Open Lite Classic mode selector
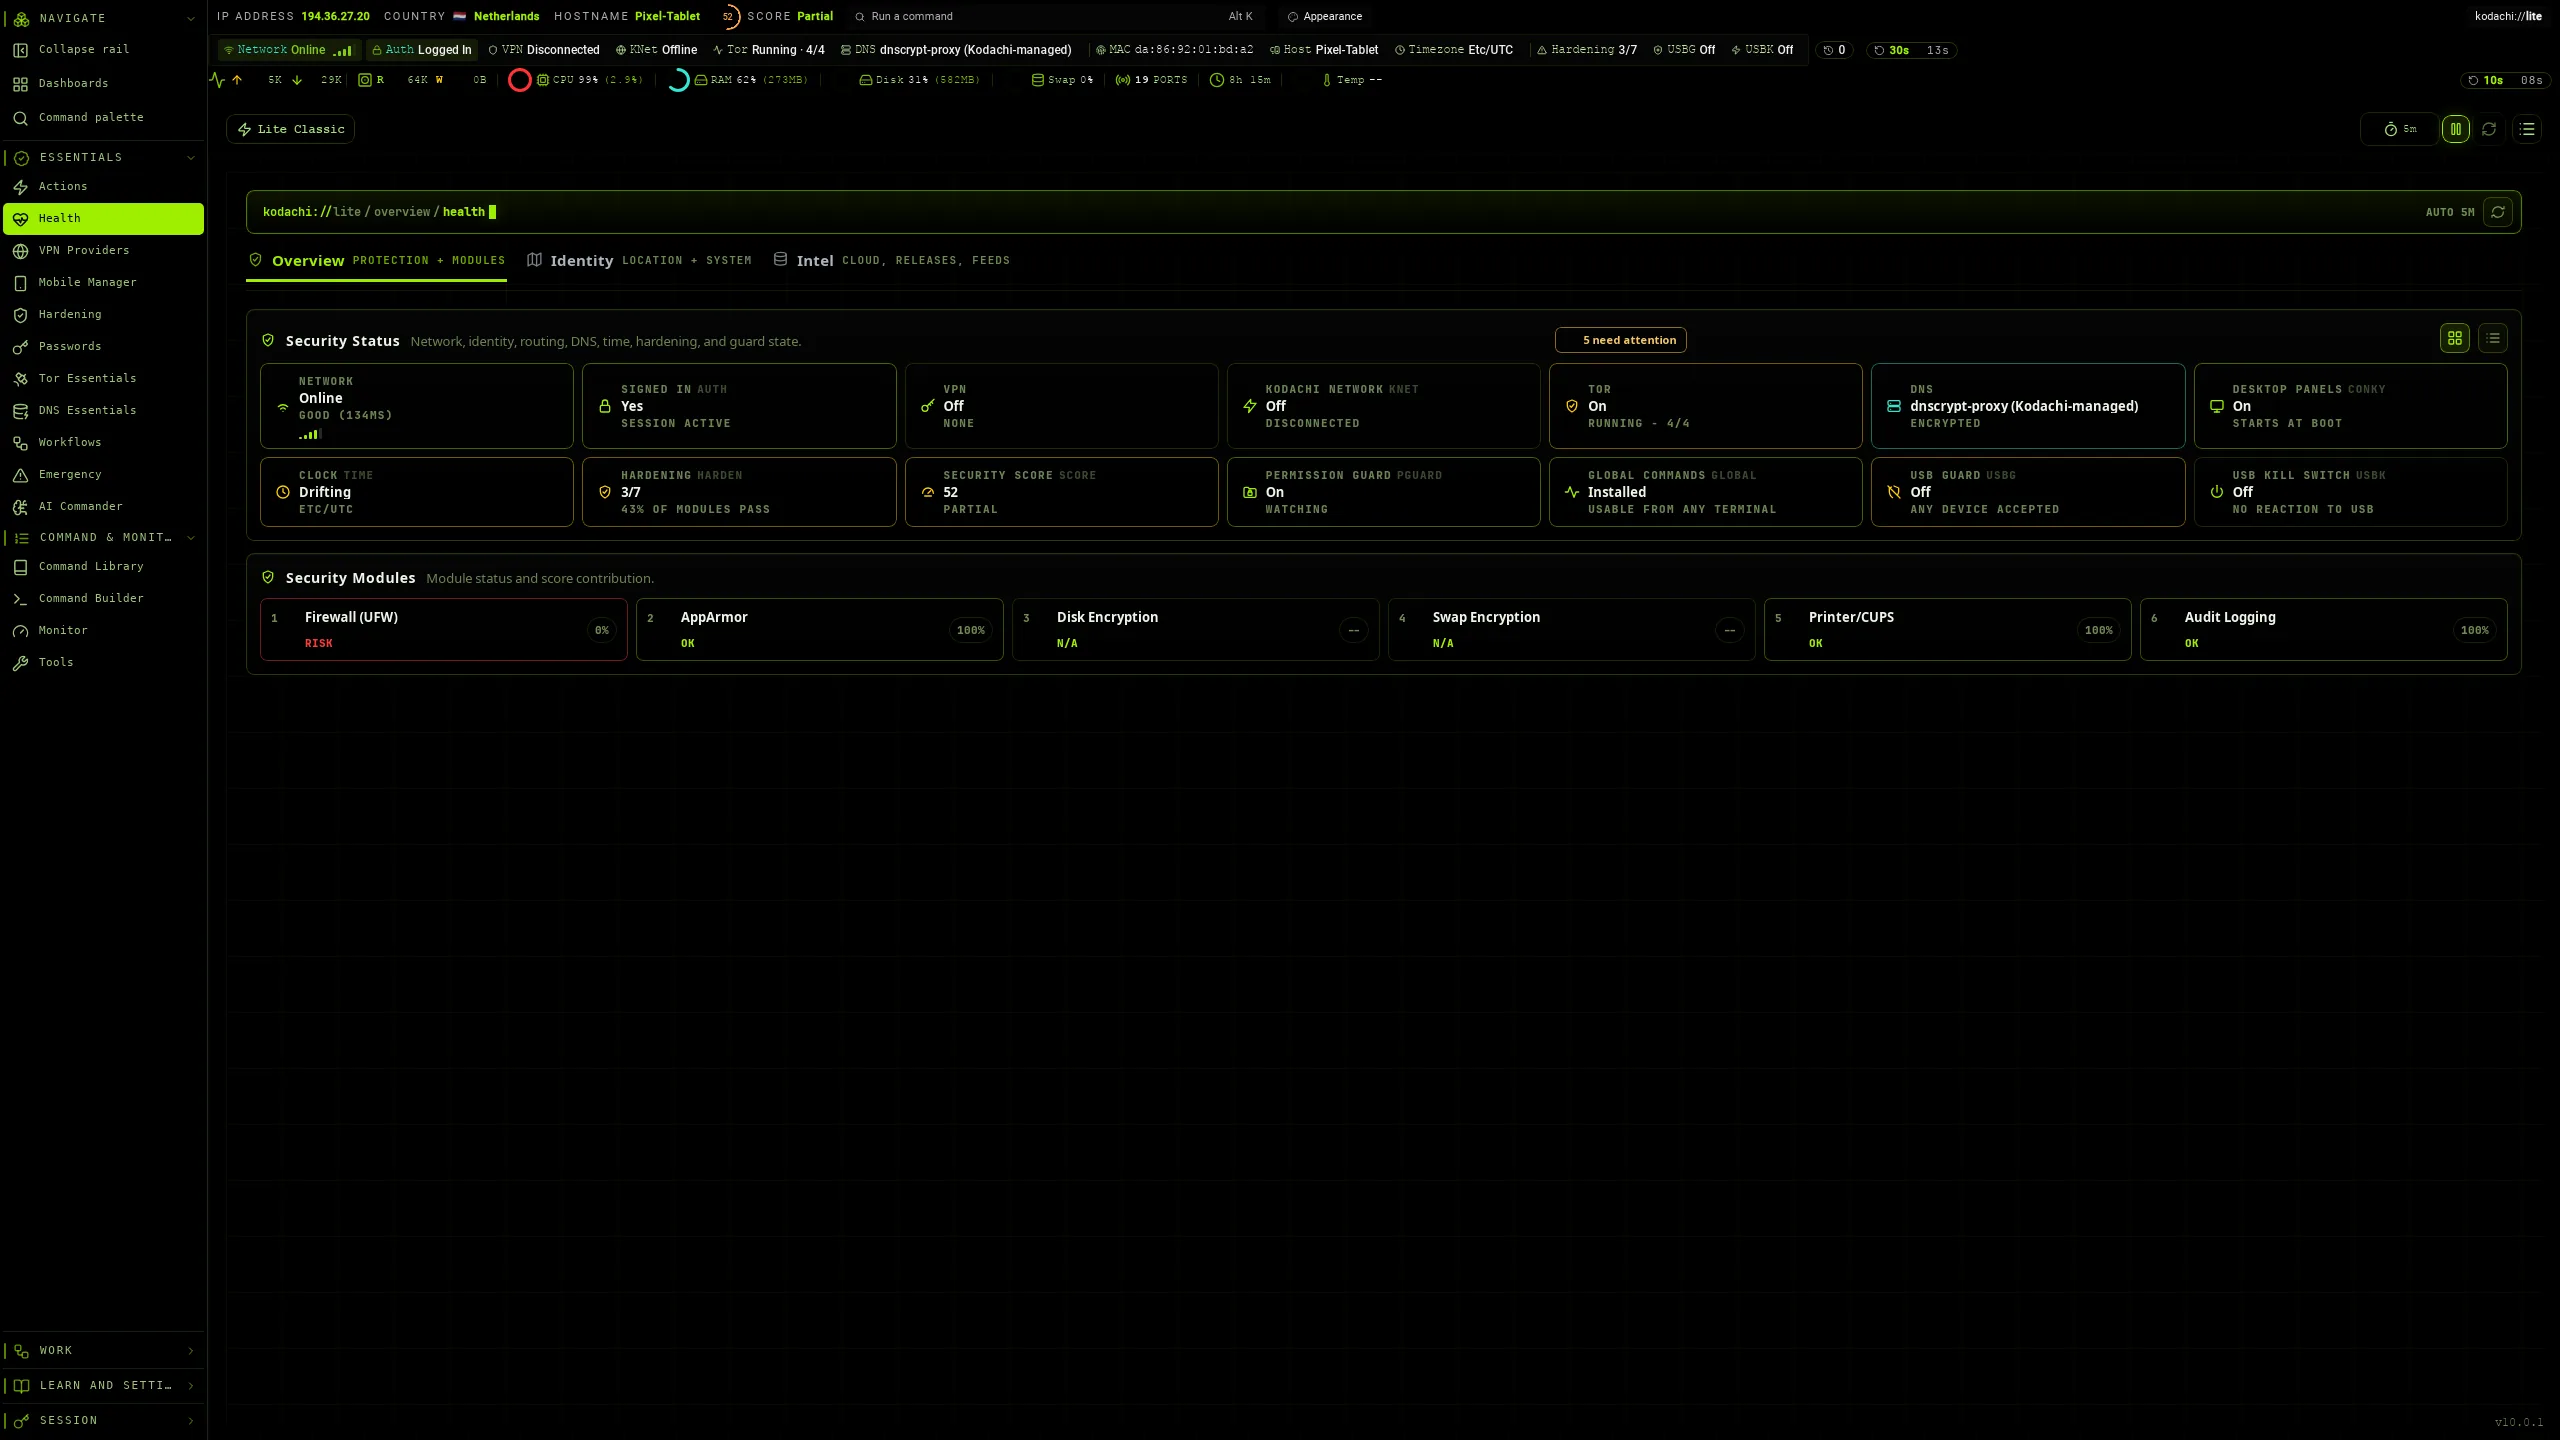The width and height of the screenshot is (2560, 1440). 291,129
